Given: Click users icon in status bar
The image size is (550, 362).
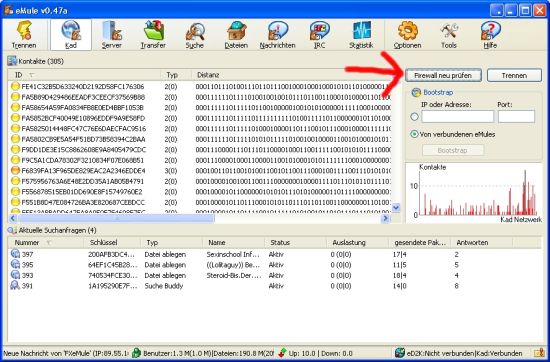Looking at the screenshot, I should (136, 353).
